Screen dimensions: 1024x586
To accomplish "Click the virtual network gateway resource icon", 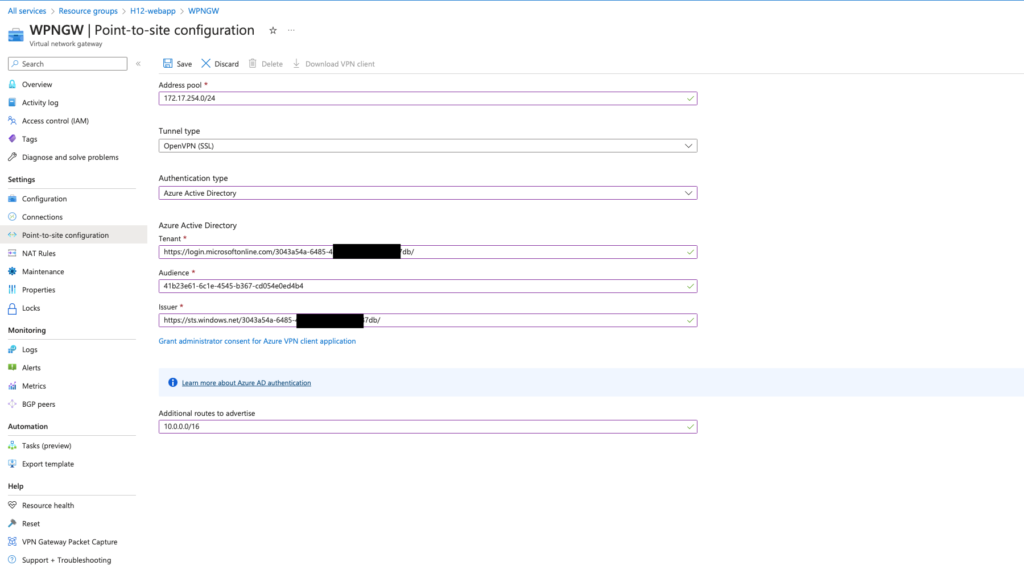I will click(x=16, y=34).
